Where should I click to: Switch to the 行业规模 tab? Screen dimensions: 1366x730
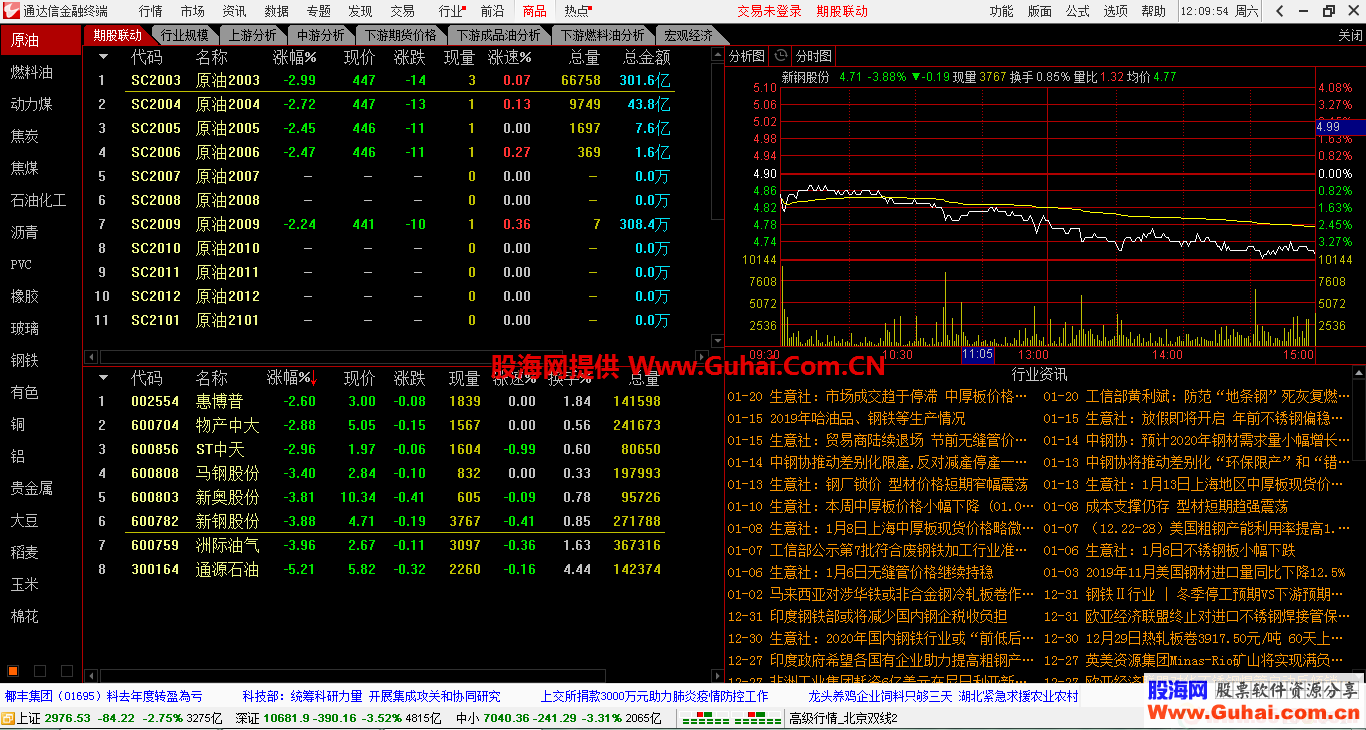(184, 35)
